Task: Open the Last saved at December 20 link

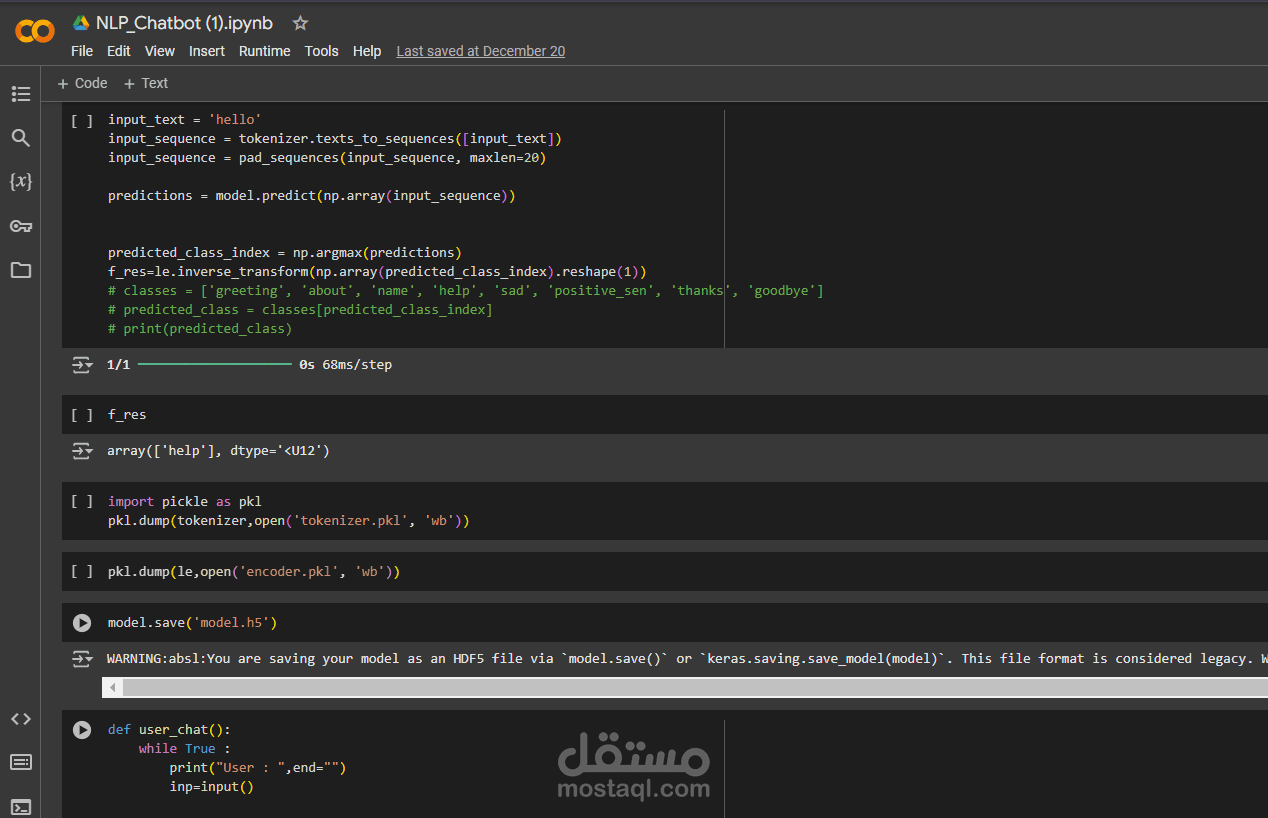Action: (481, 51)
